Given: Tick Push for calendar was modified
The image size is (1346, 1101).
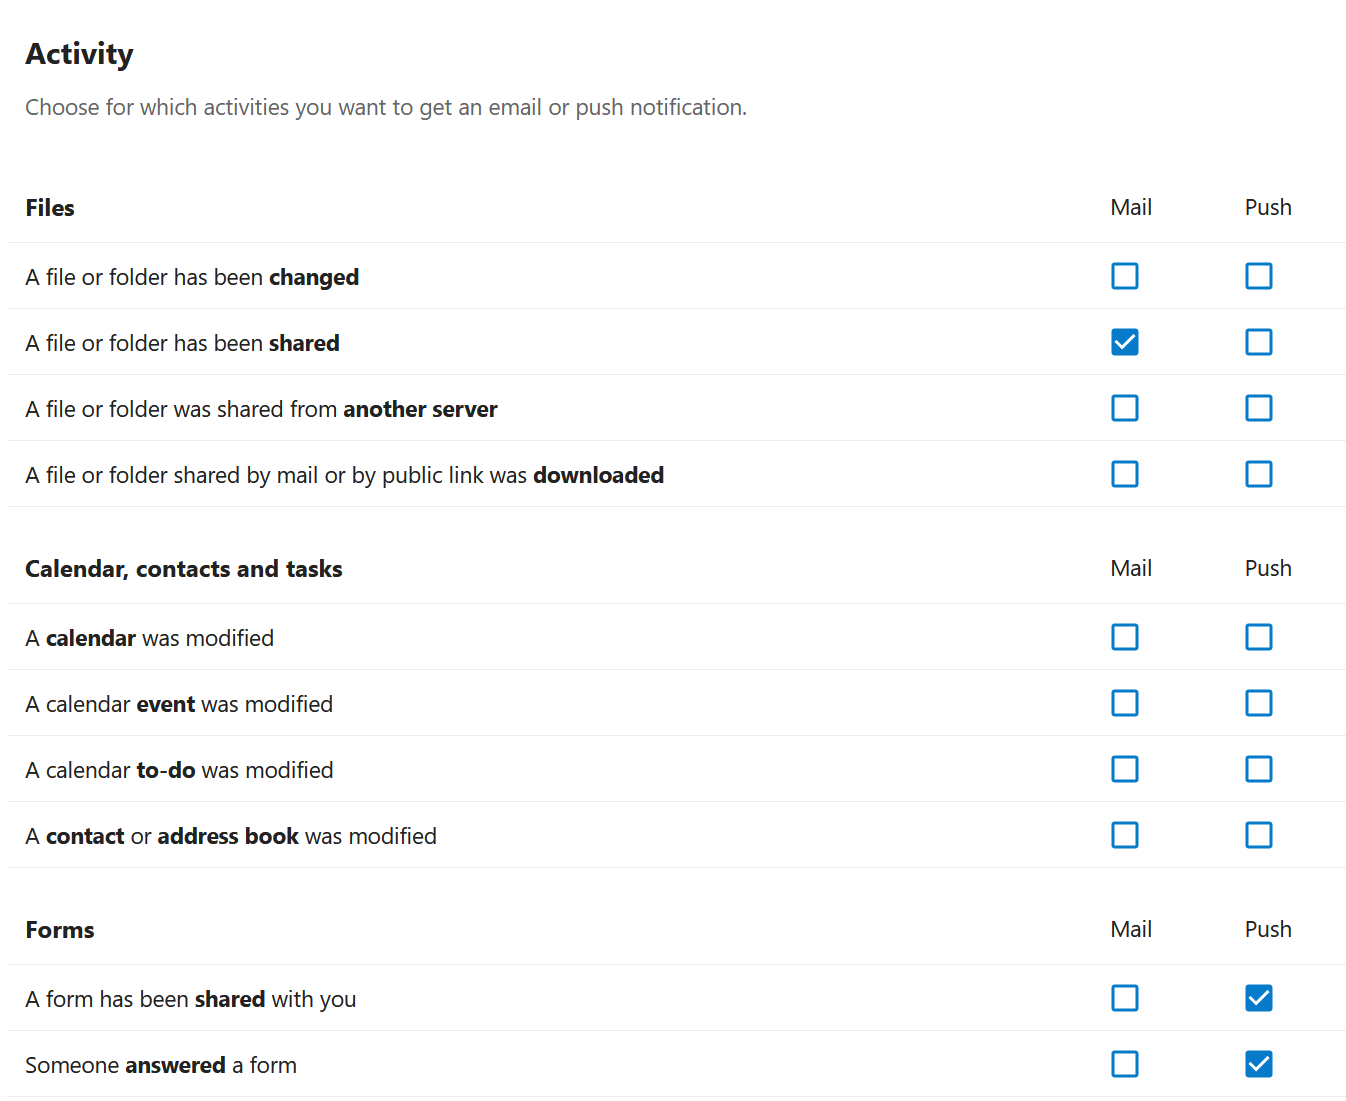Looking at the screenshot, I should tap(1259, 637).
